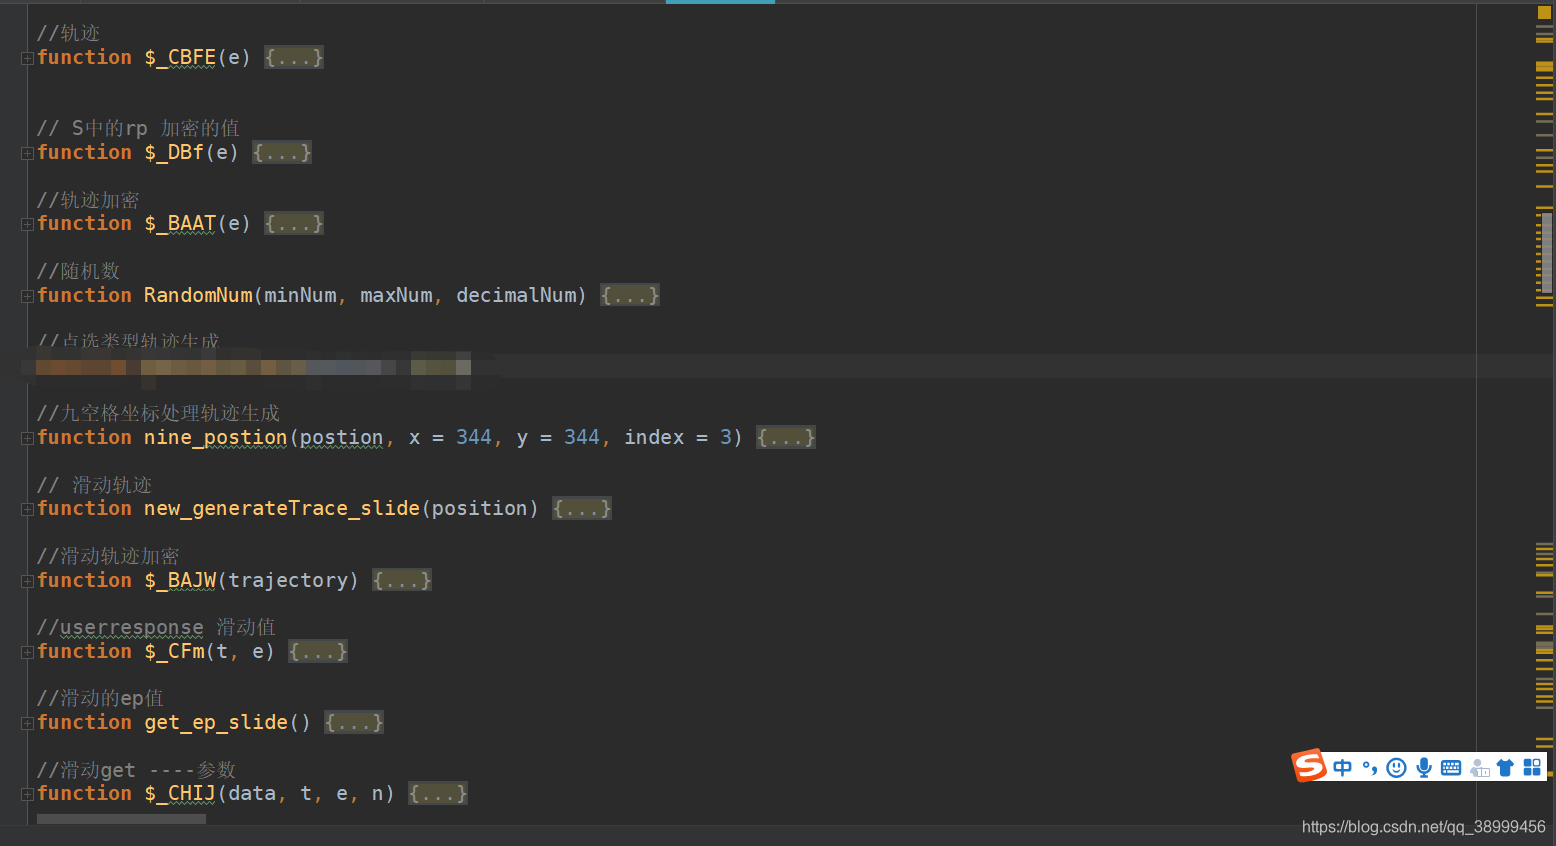Expand the $_BAAT function fold in gutter
Screen dimensions: 1556x846
click(x=28, y=224)
